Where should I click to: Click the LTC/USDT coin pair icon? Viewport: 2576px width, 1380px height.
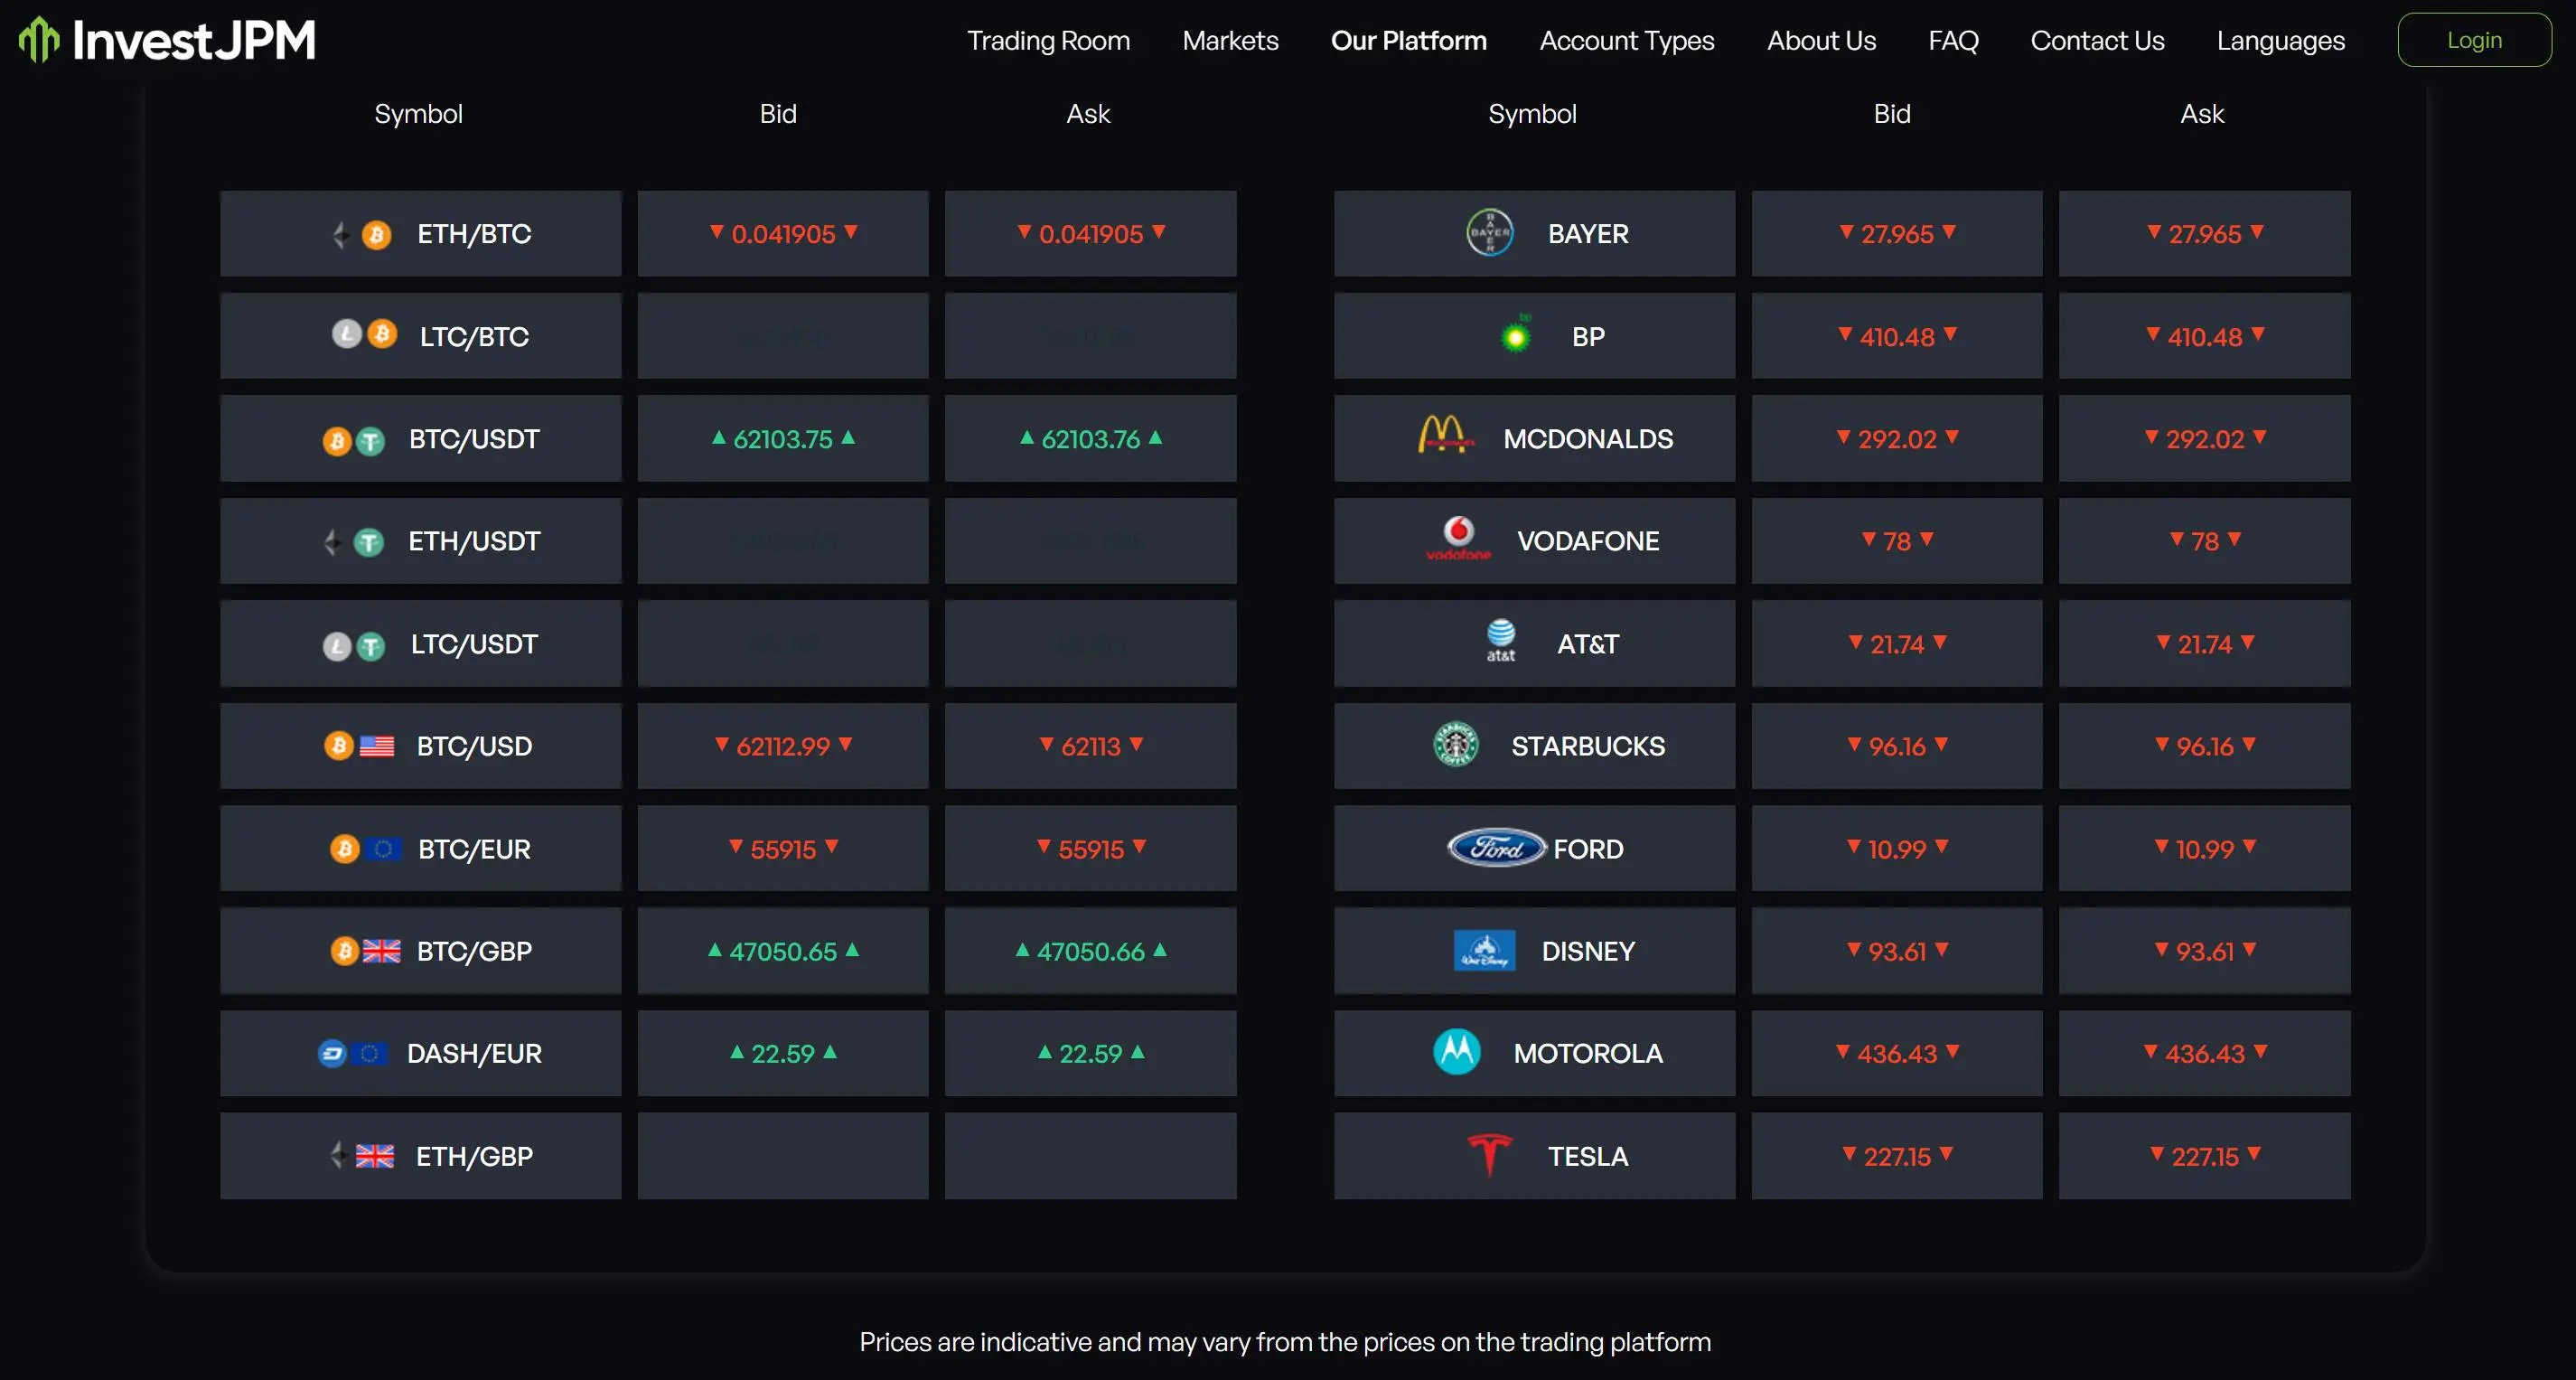pos(353,646)
